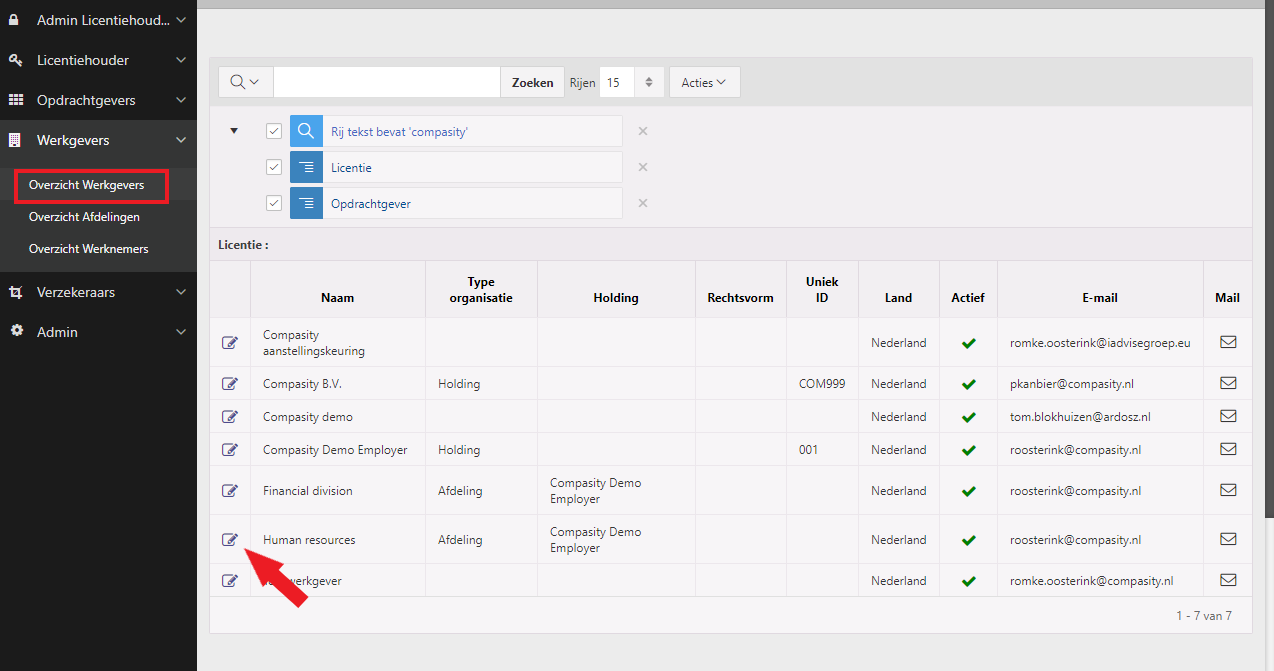Open the Acties menu

click(704, 82)
